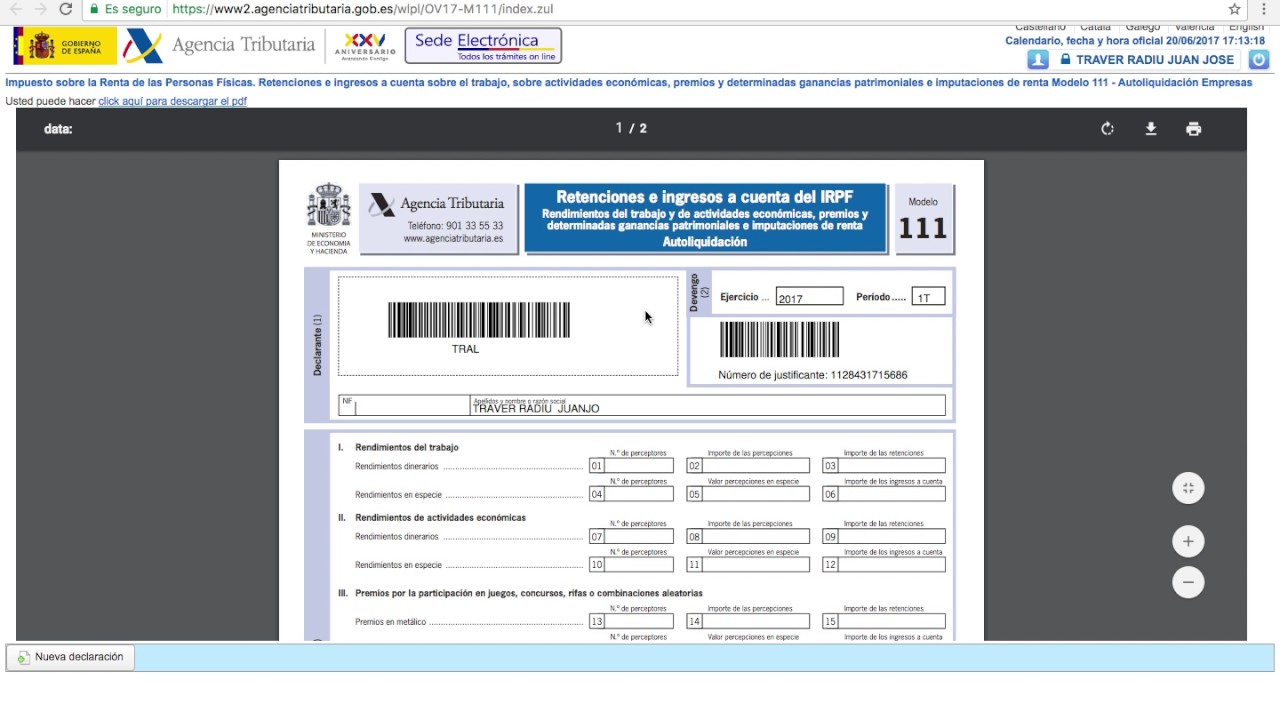Viewport: 1280px width, 720px height.
Task: Click box 03 Importe de las retenciones
Action: (884, 466)
